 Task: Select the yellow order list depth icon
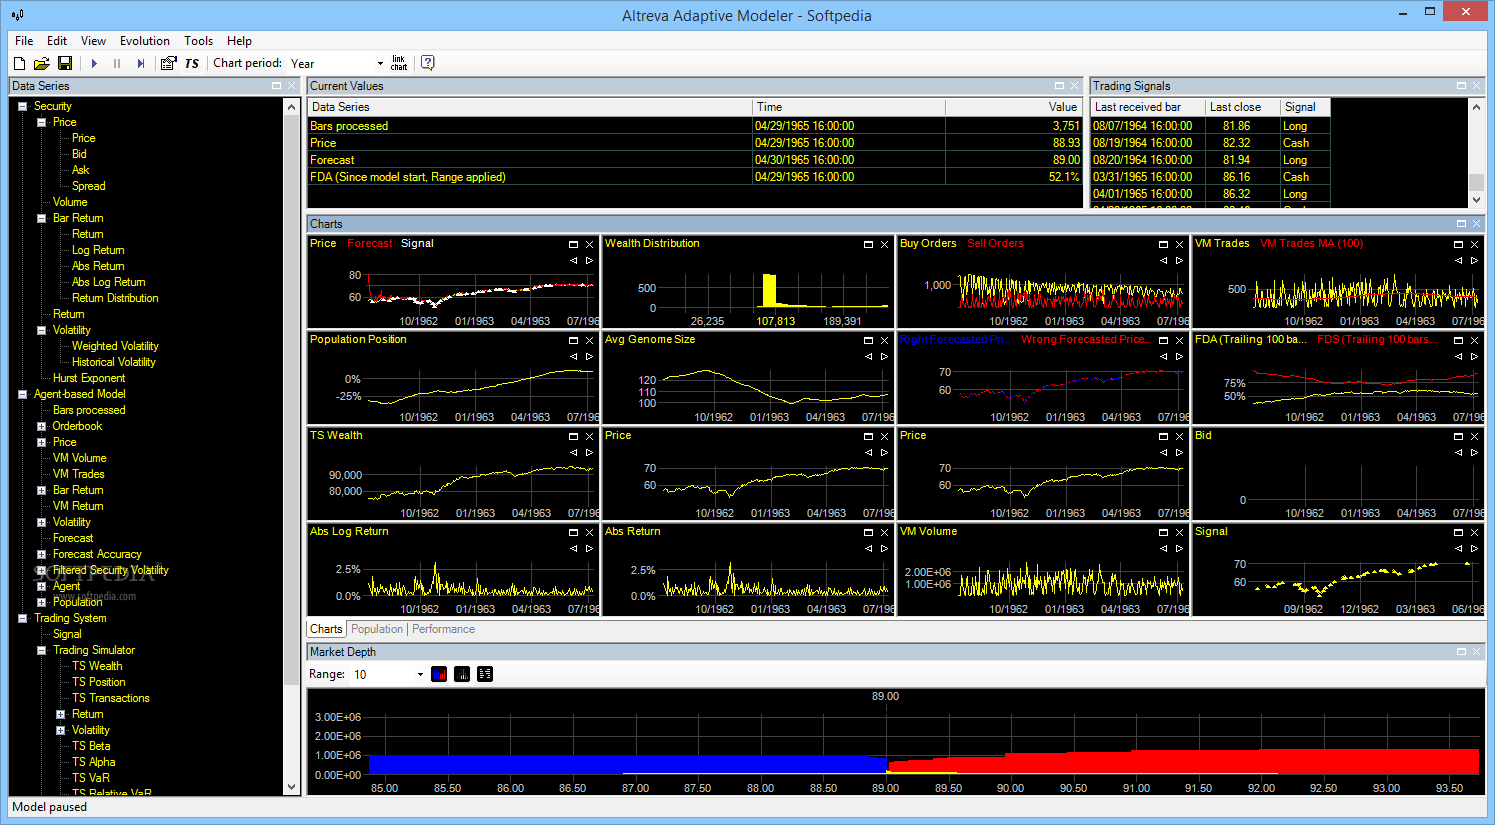(x=485, y=674)
